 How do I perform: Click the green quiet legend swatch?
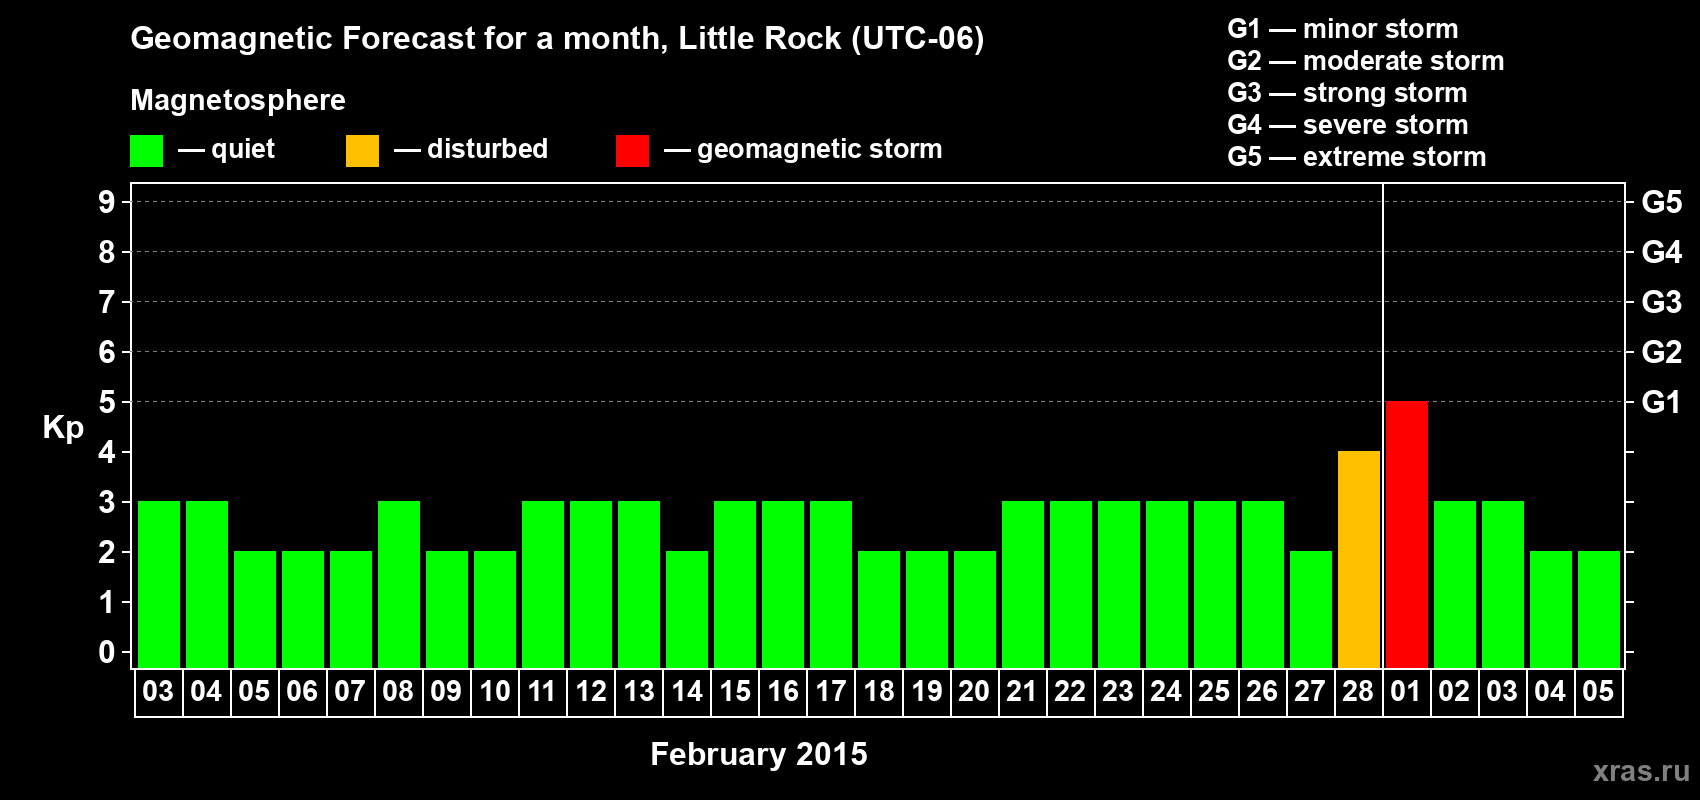[x=146, y=151]
